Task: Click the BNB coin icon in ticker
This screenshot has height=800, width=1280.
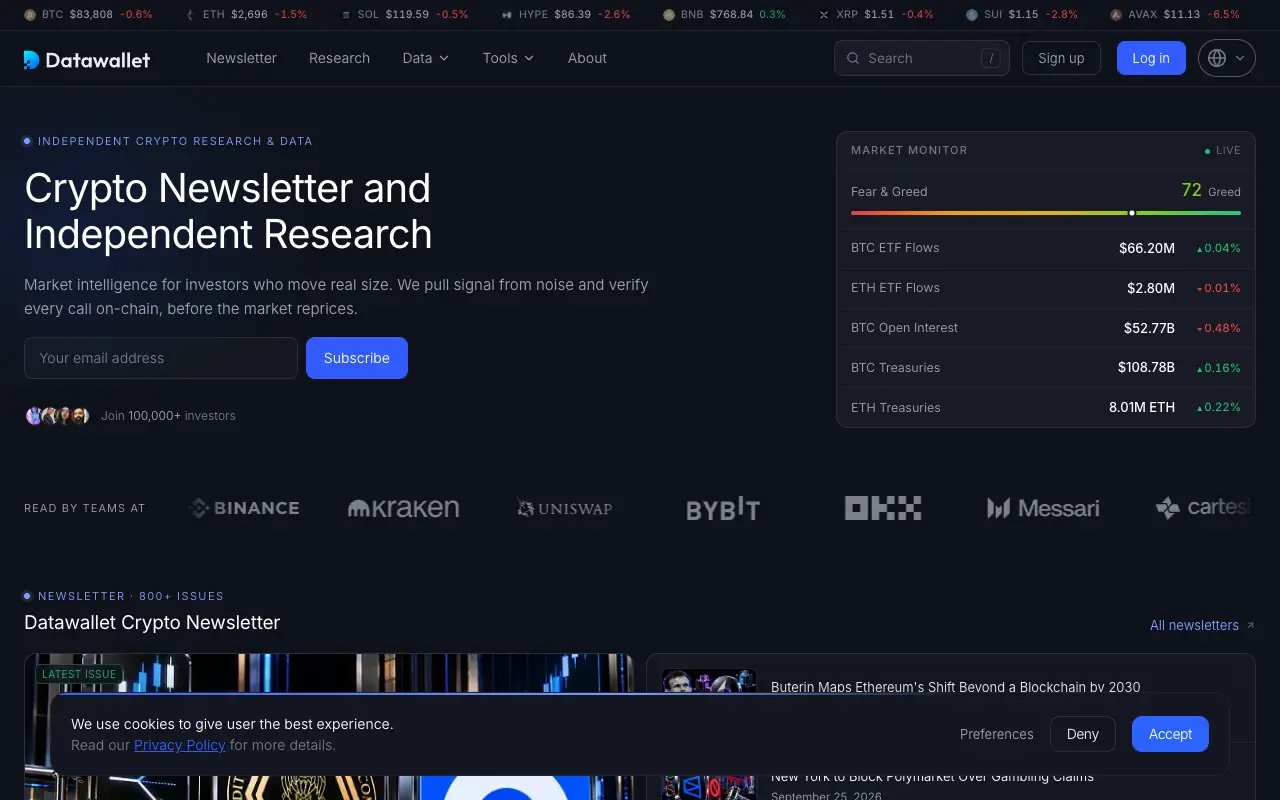Action: point(669,15)
